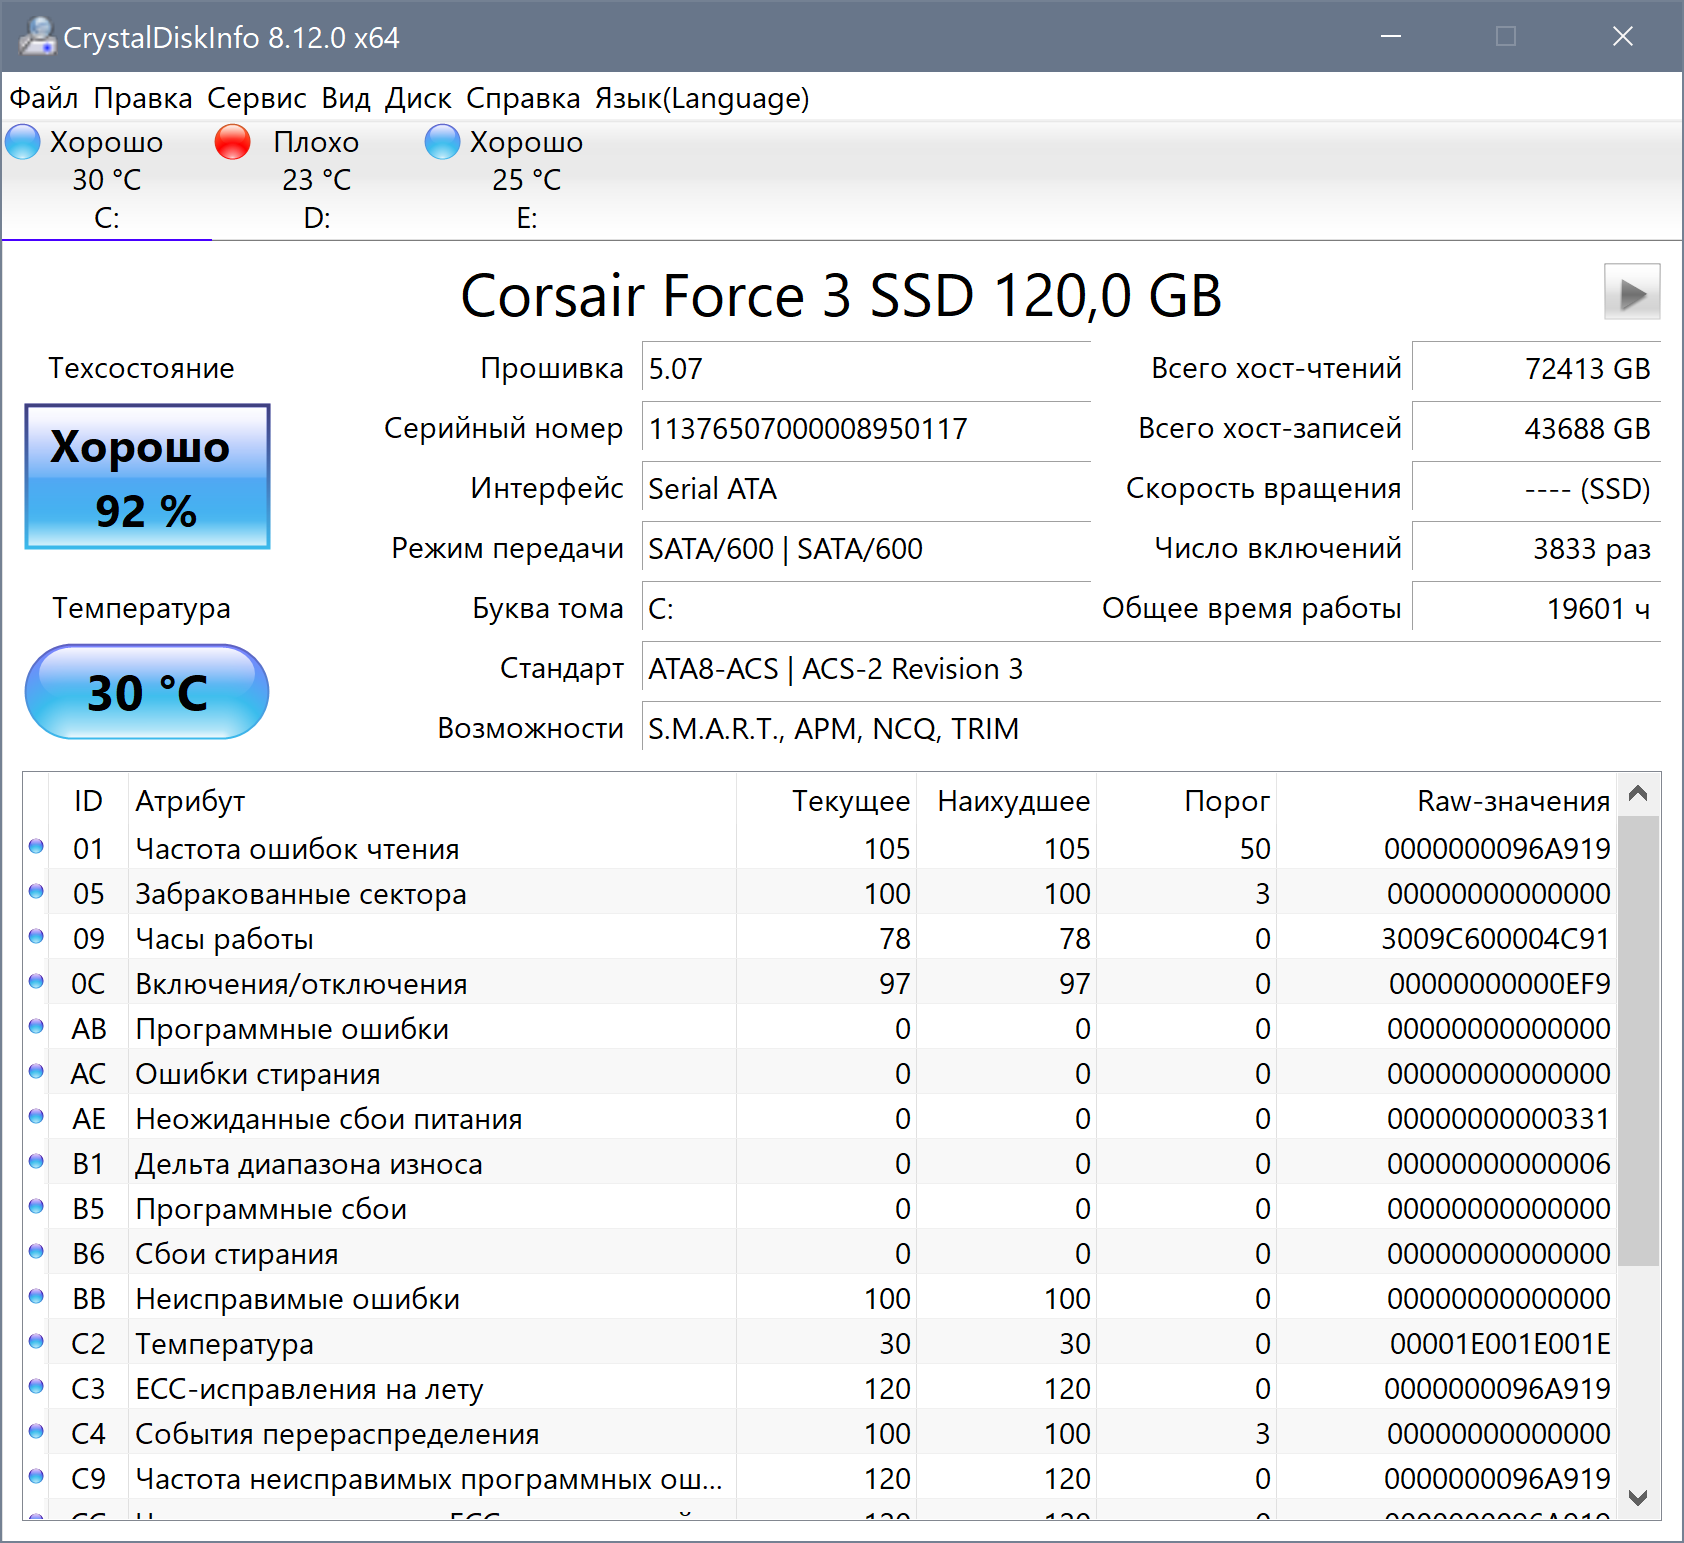
Task: Click the Порог column header
Action: pos(1186,801)
